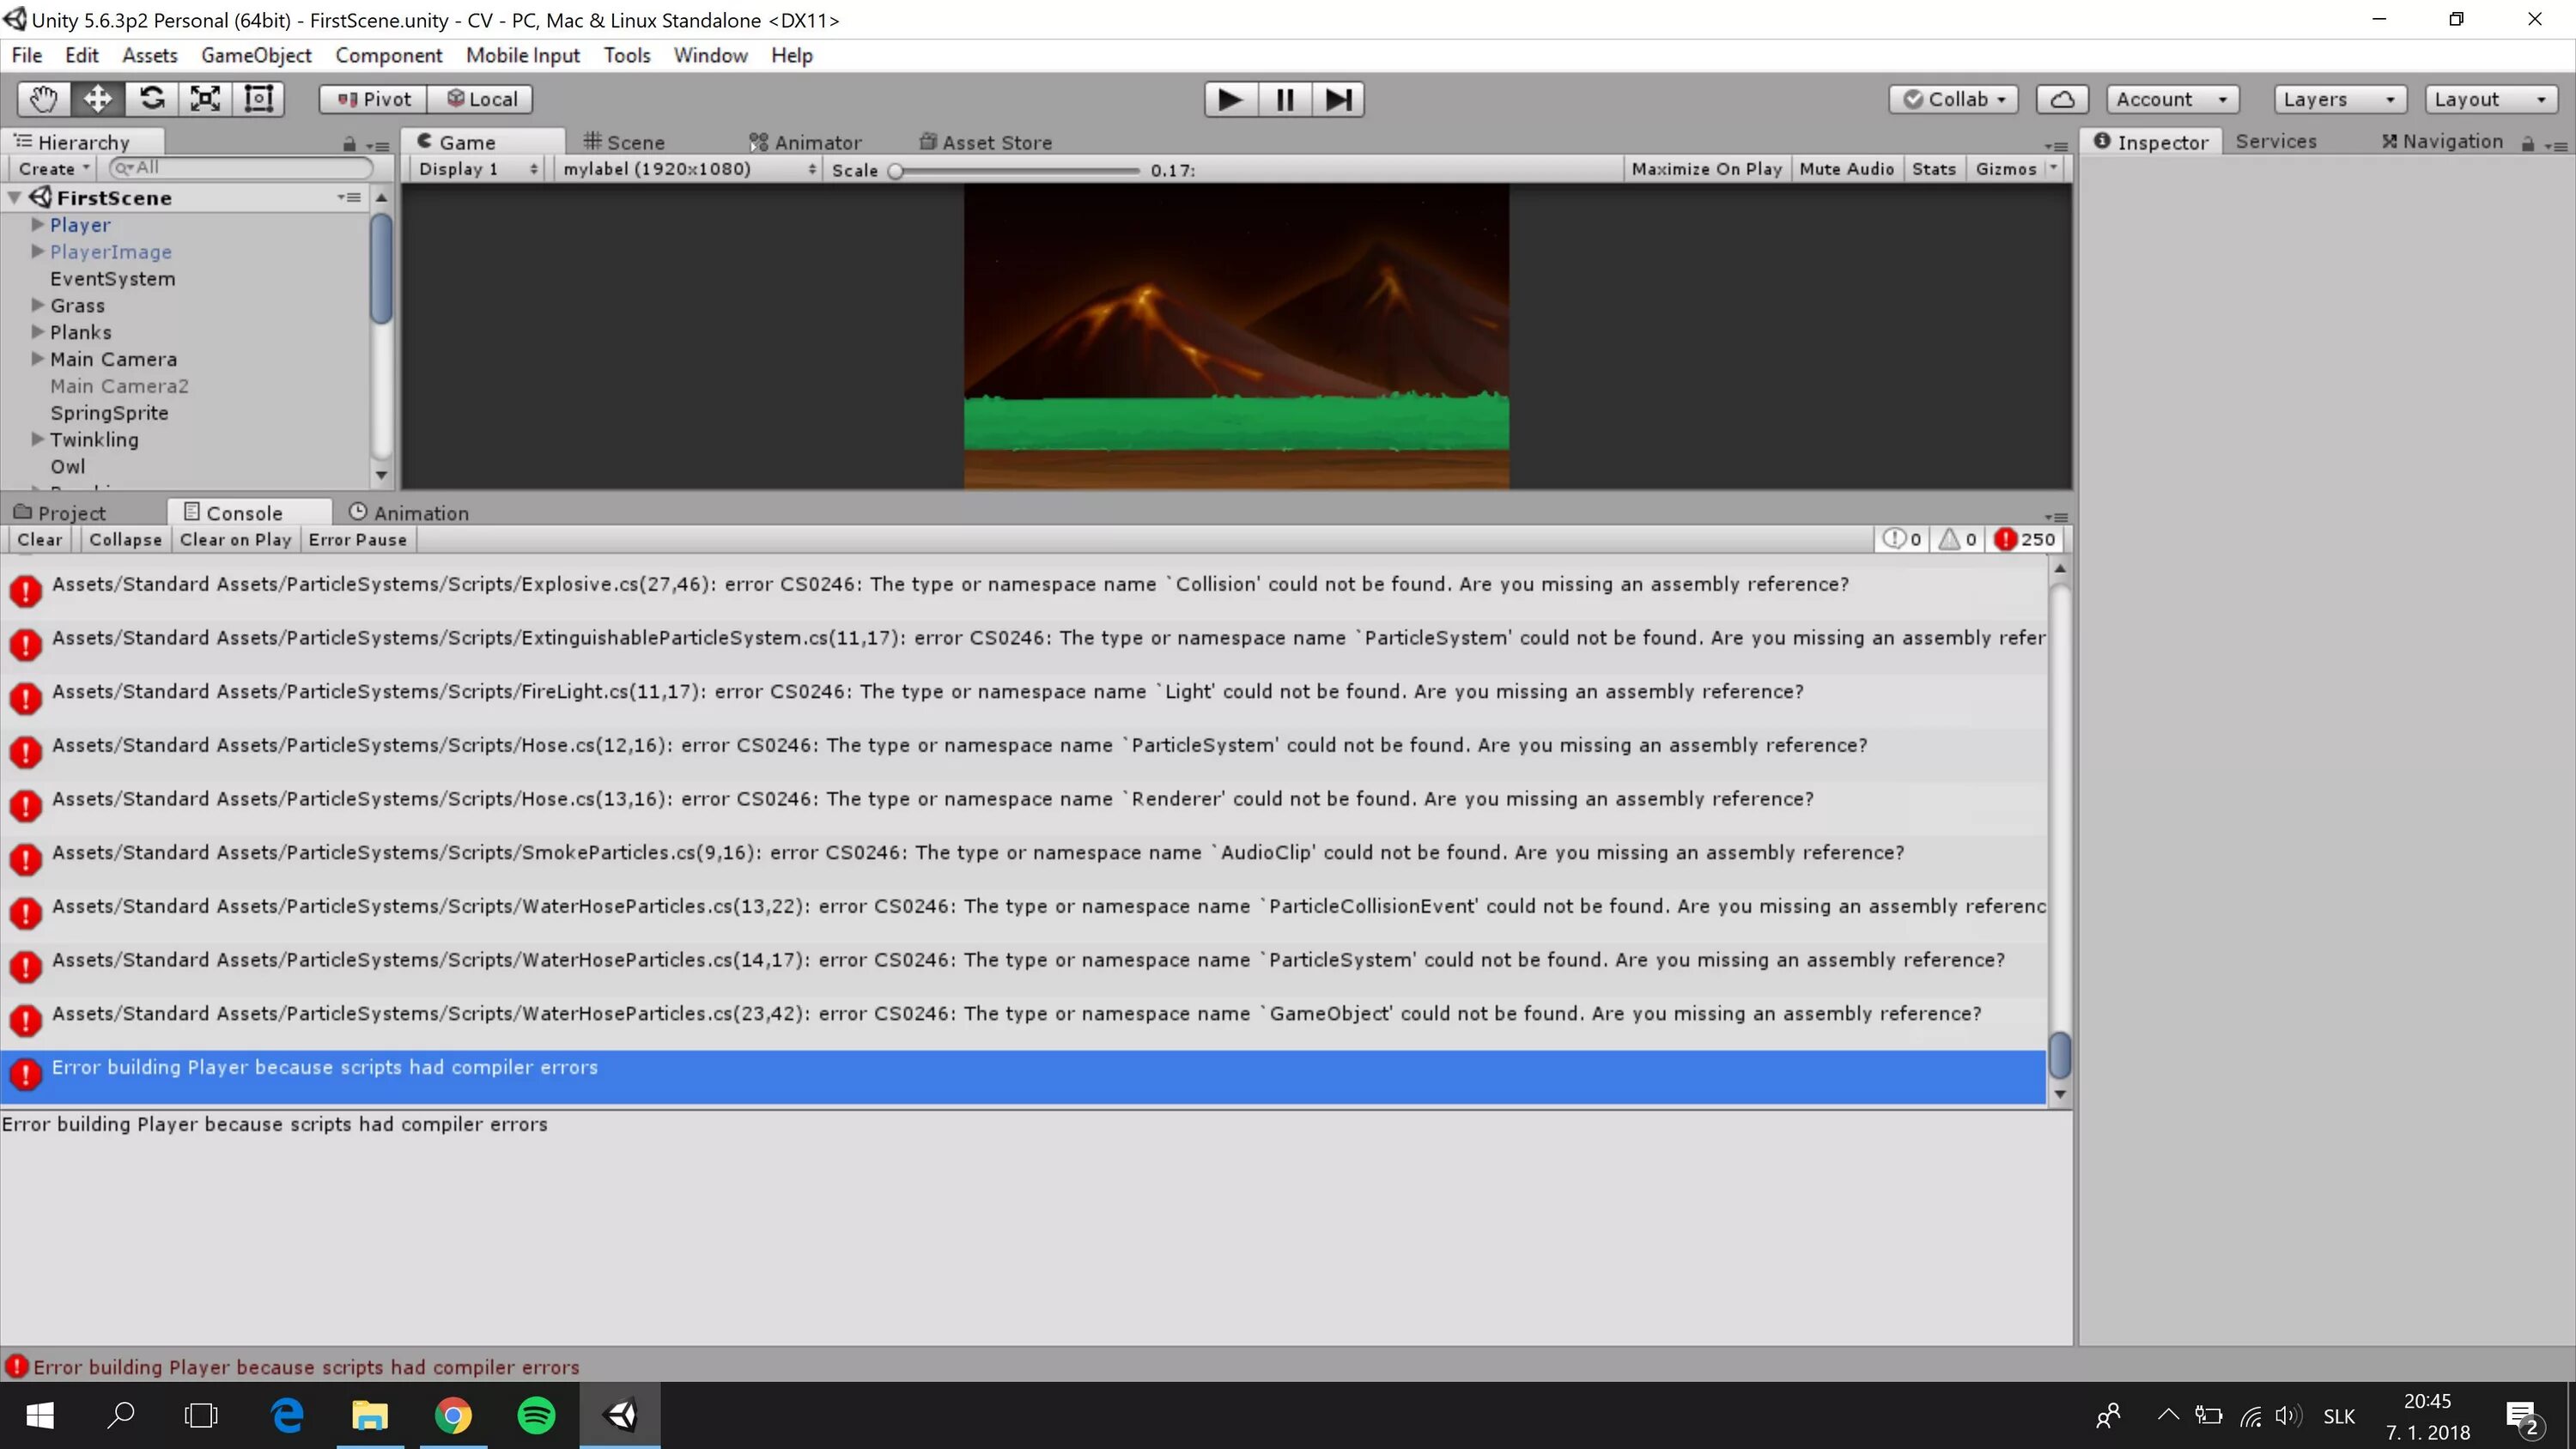Select the Scale tool

205,99
